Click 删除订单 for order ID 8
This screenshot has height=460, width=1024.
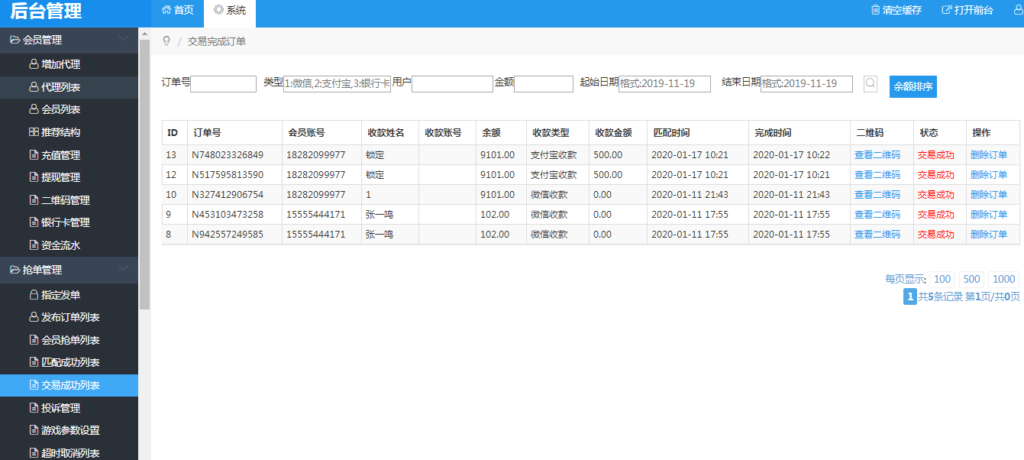tap(988, 234)
